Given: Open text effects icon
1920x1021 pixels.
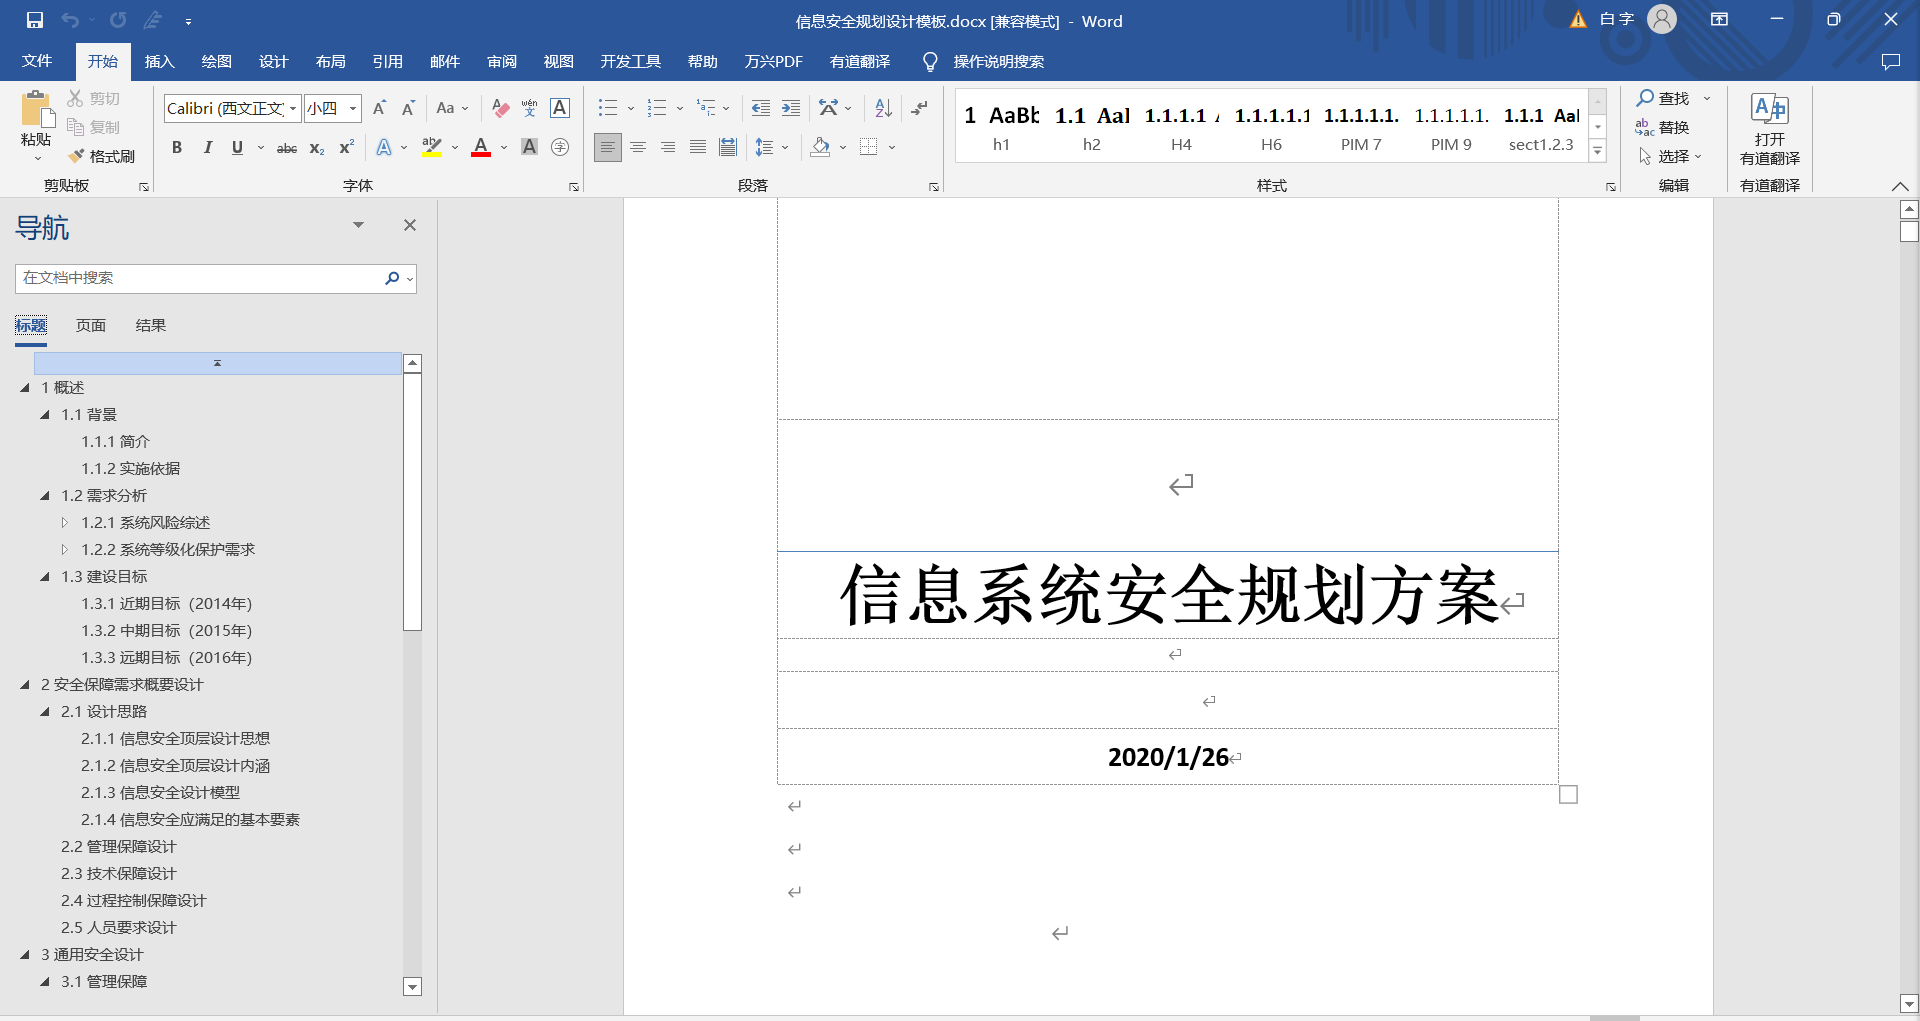Looking at the screenshot, I should click(384, 147).
